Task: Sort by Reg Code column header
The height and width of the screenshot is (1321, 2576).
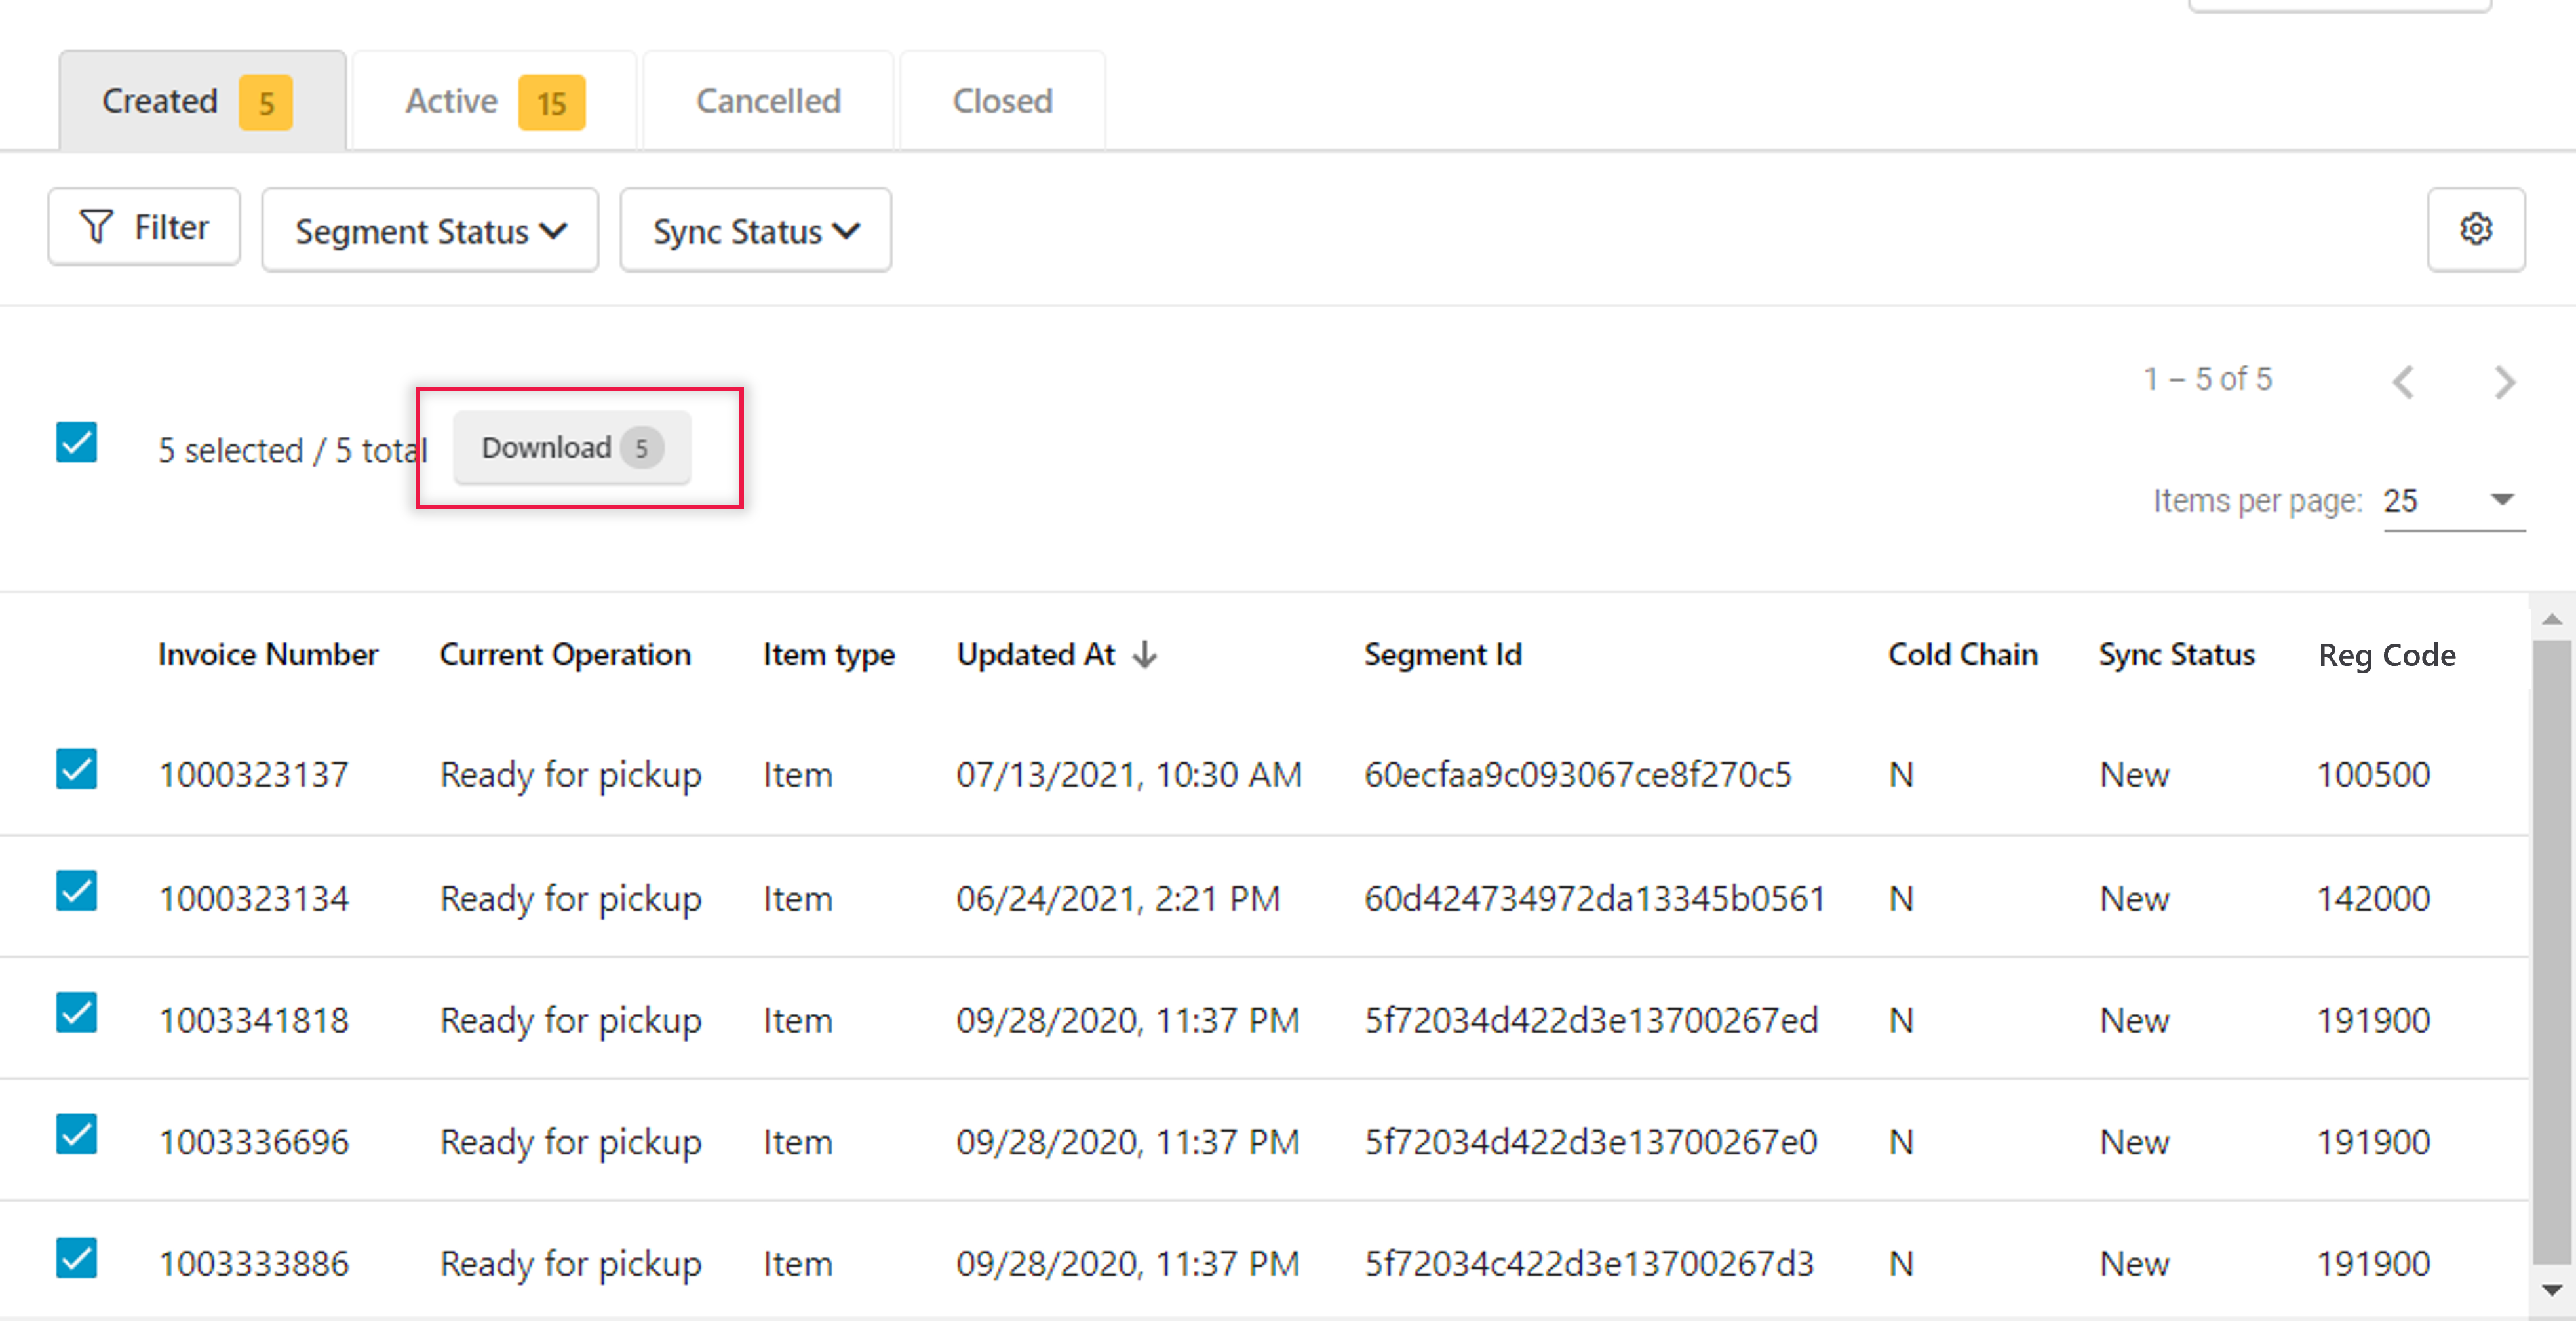Action: pos(2387,655)
